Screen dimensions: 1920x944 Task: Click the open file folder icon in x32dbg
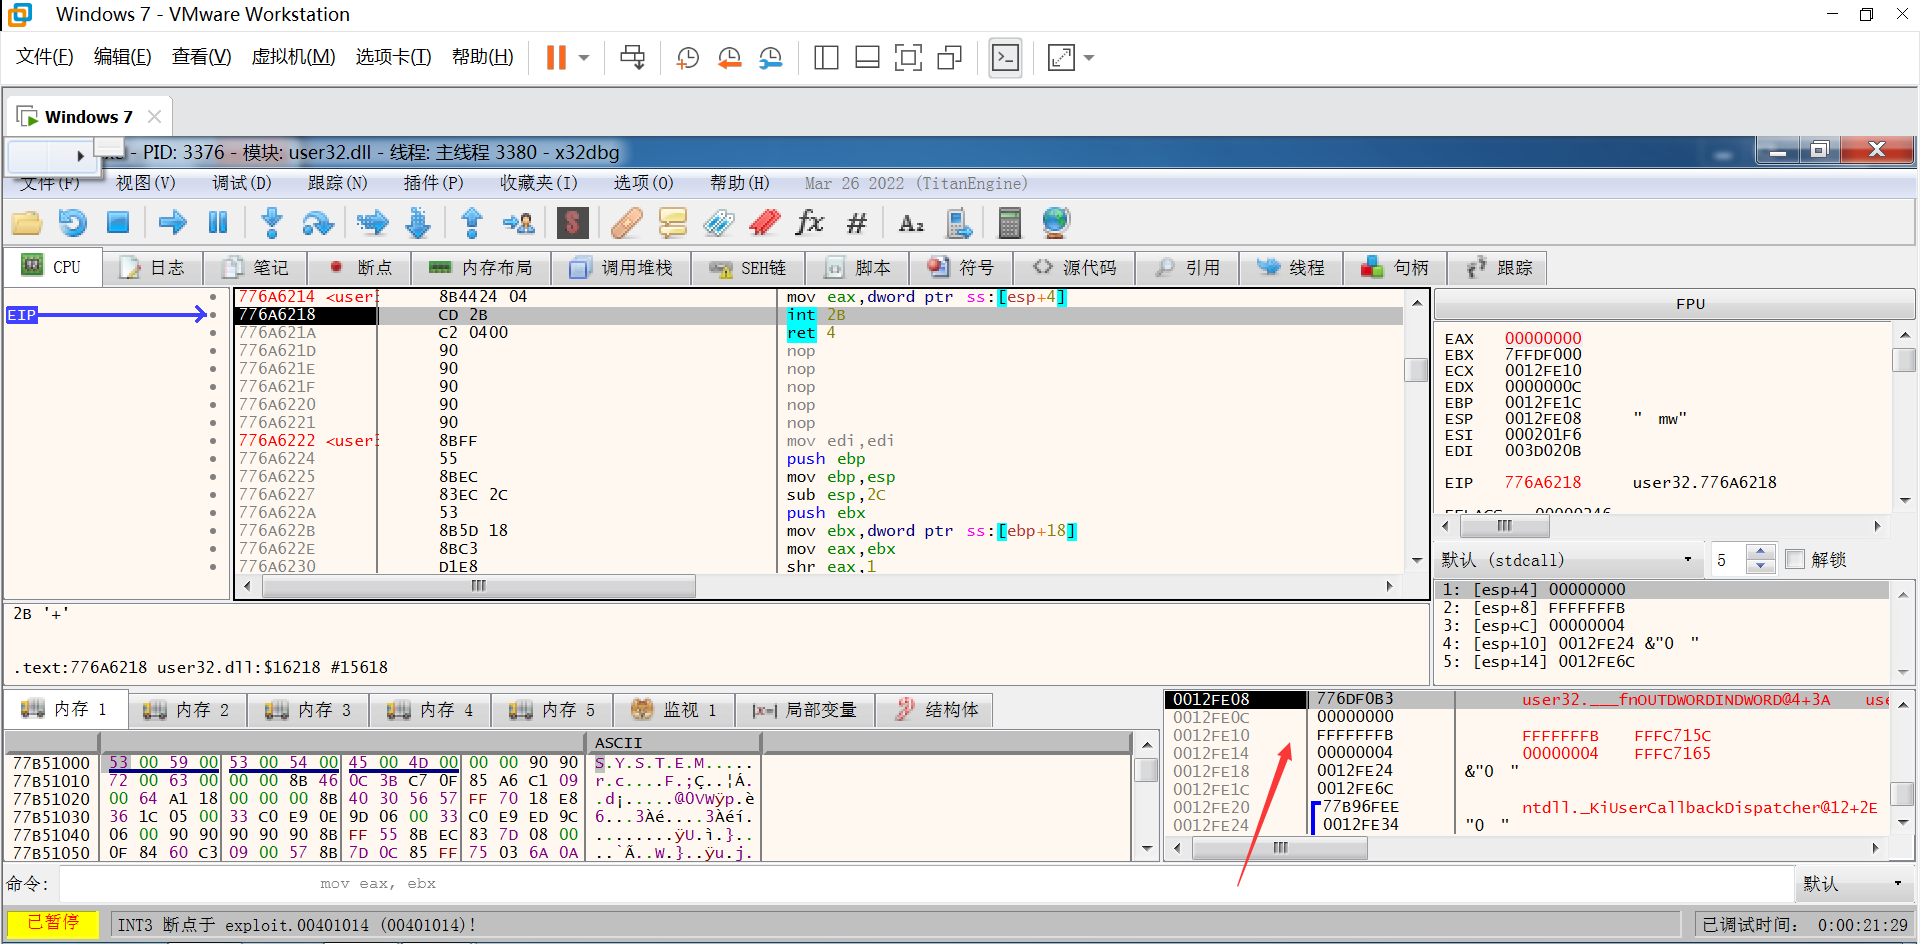(x=27, y=223)
